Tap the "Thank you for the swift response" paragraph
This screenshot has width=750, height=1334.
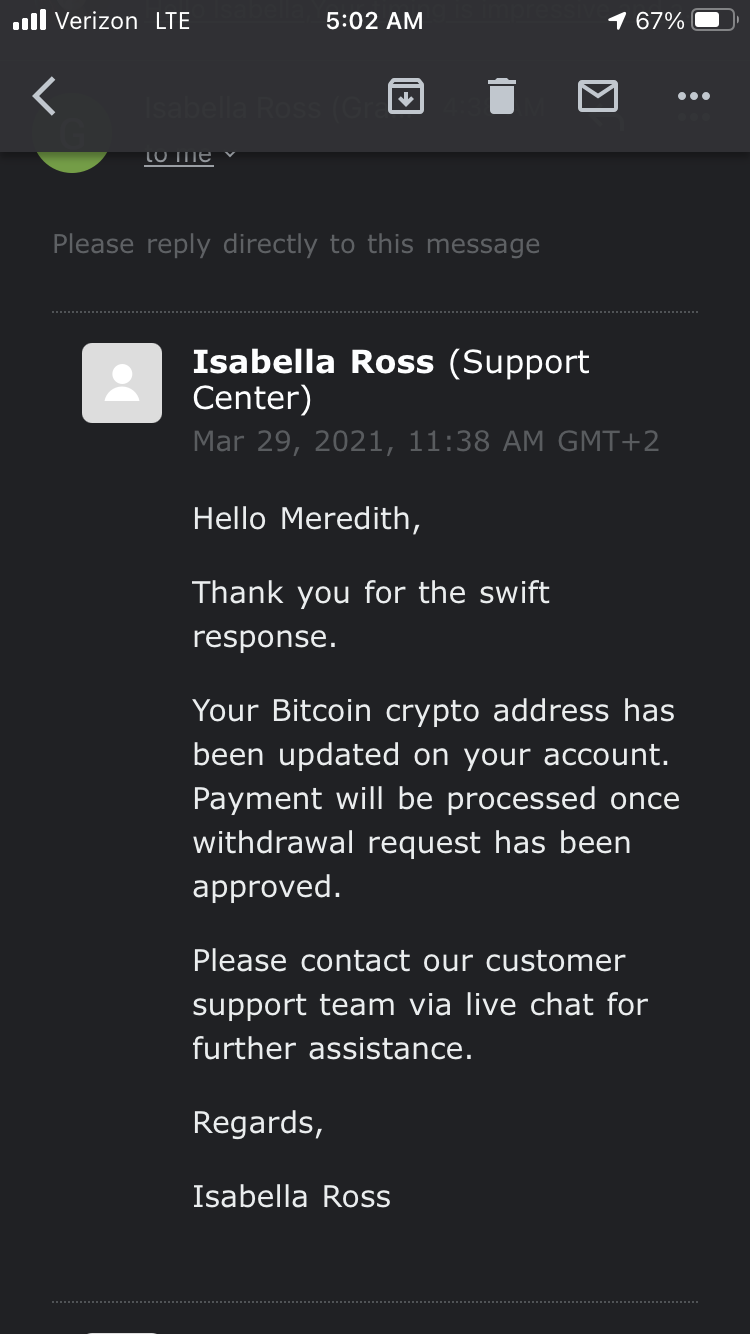(x=371, y=614)
